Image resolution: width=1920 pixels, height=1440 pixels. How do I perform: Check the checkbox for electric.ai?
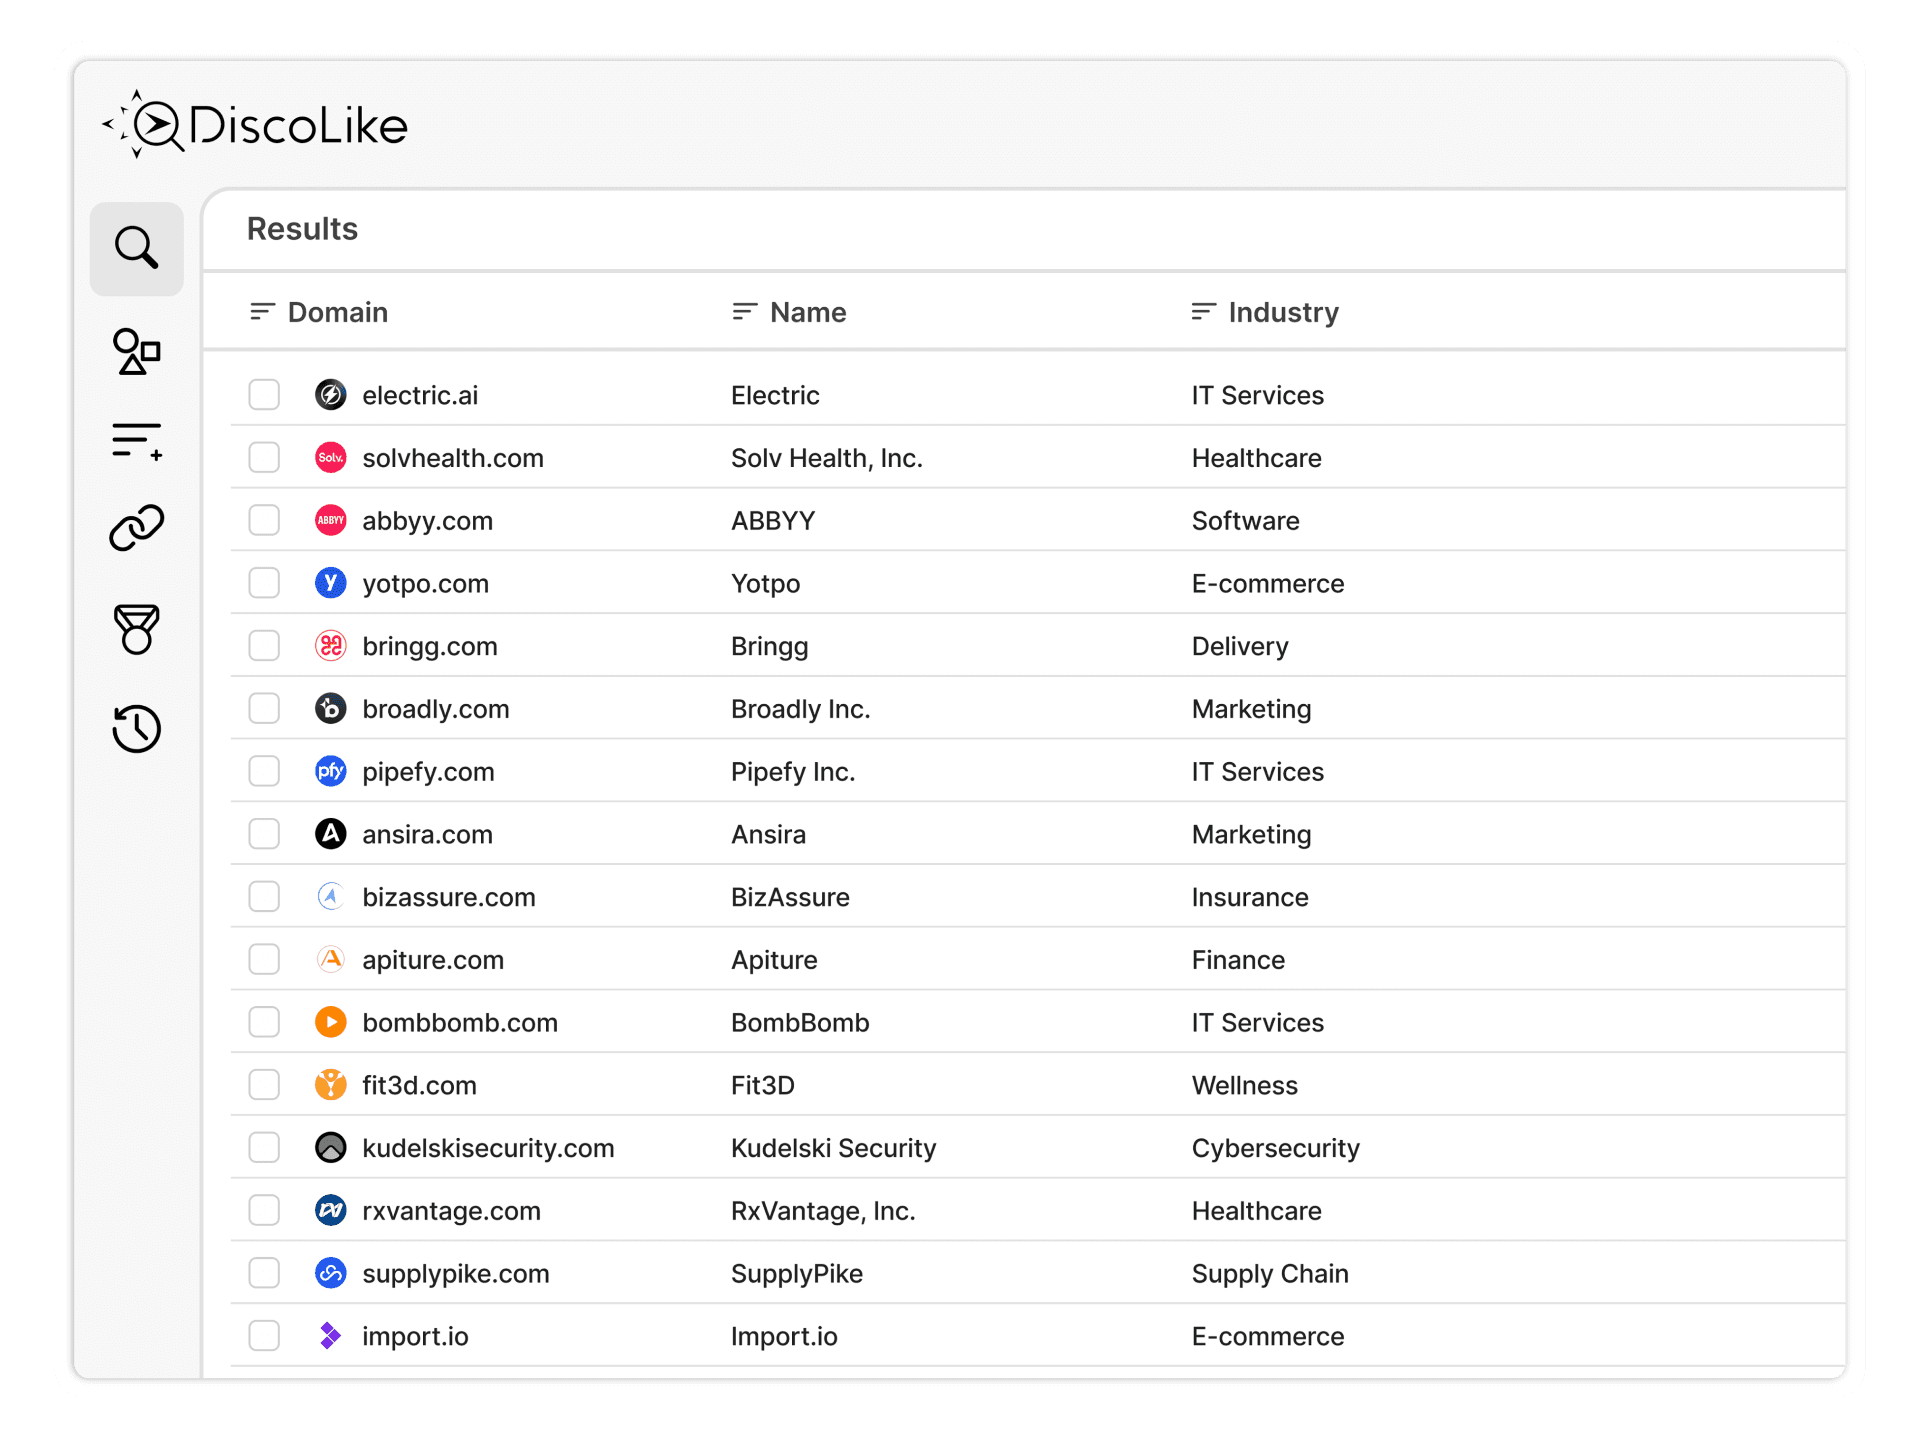tap(263, 395)
